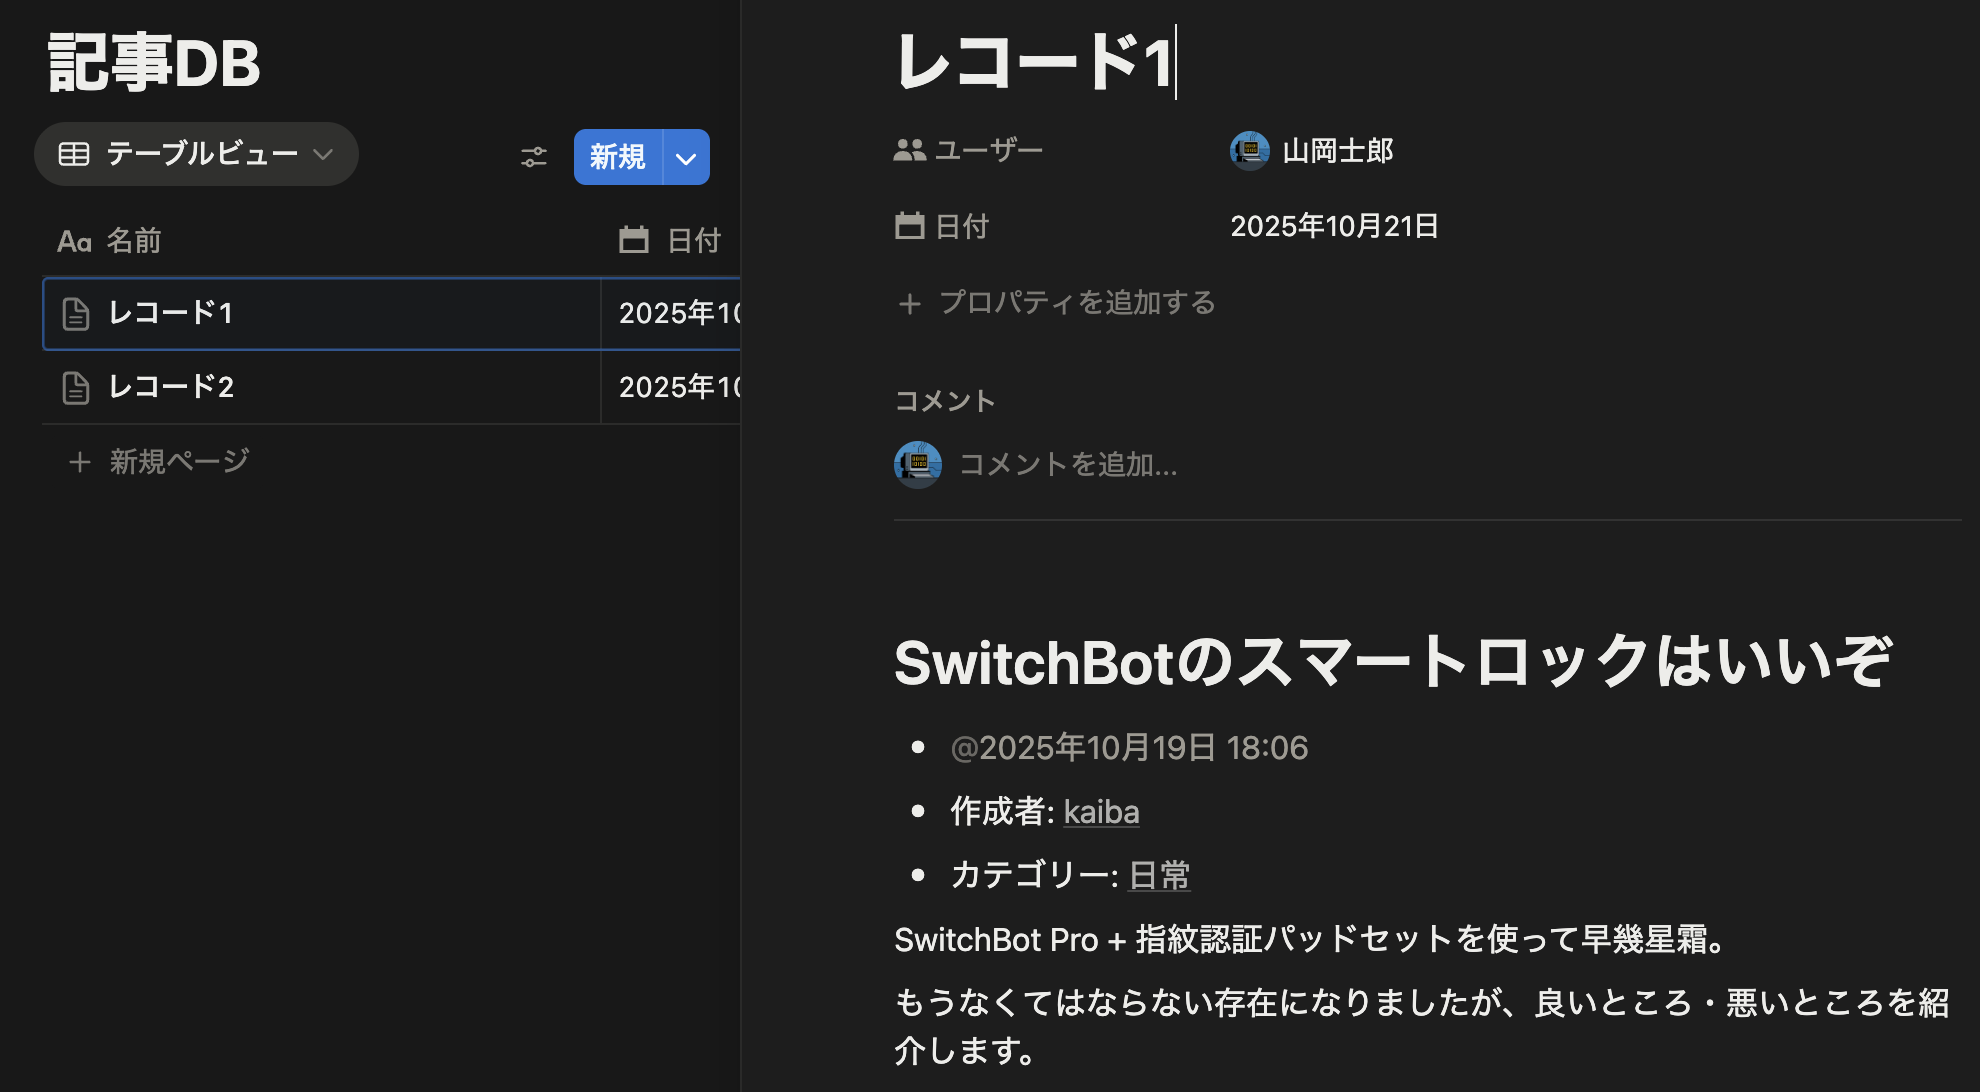Click the plus icon for プロパティを追加する
The image size is (1980, 1092).
click(x=909, y=303)
